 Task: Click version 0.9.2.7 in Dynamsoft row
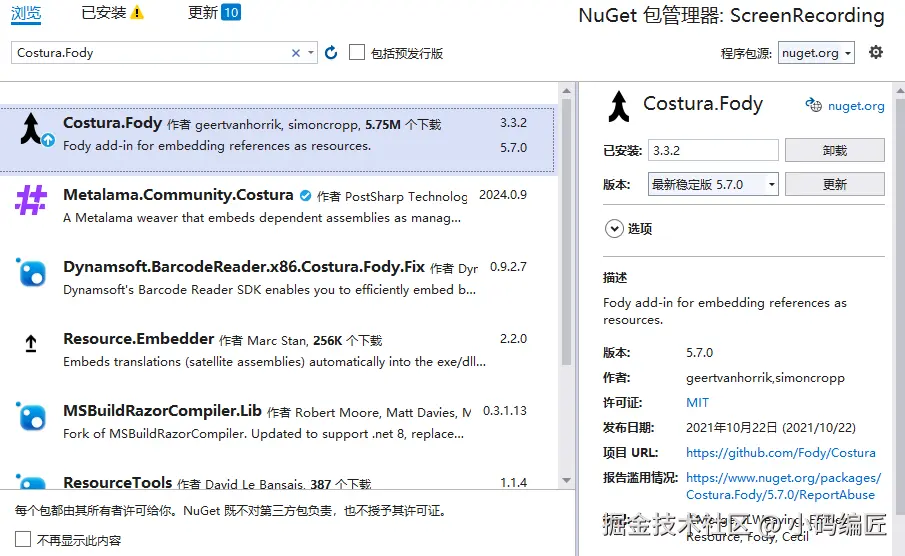(x=508, y=267)
